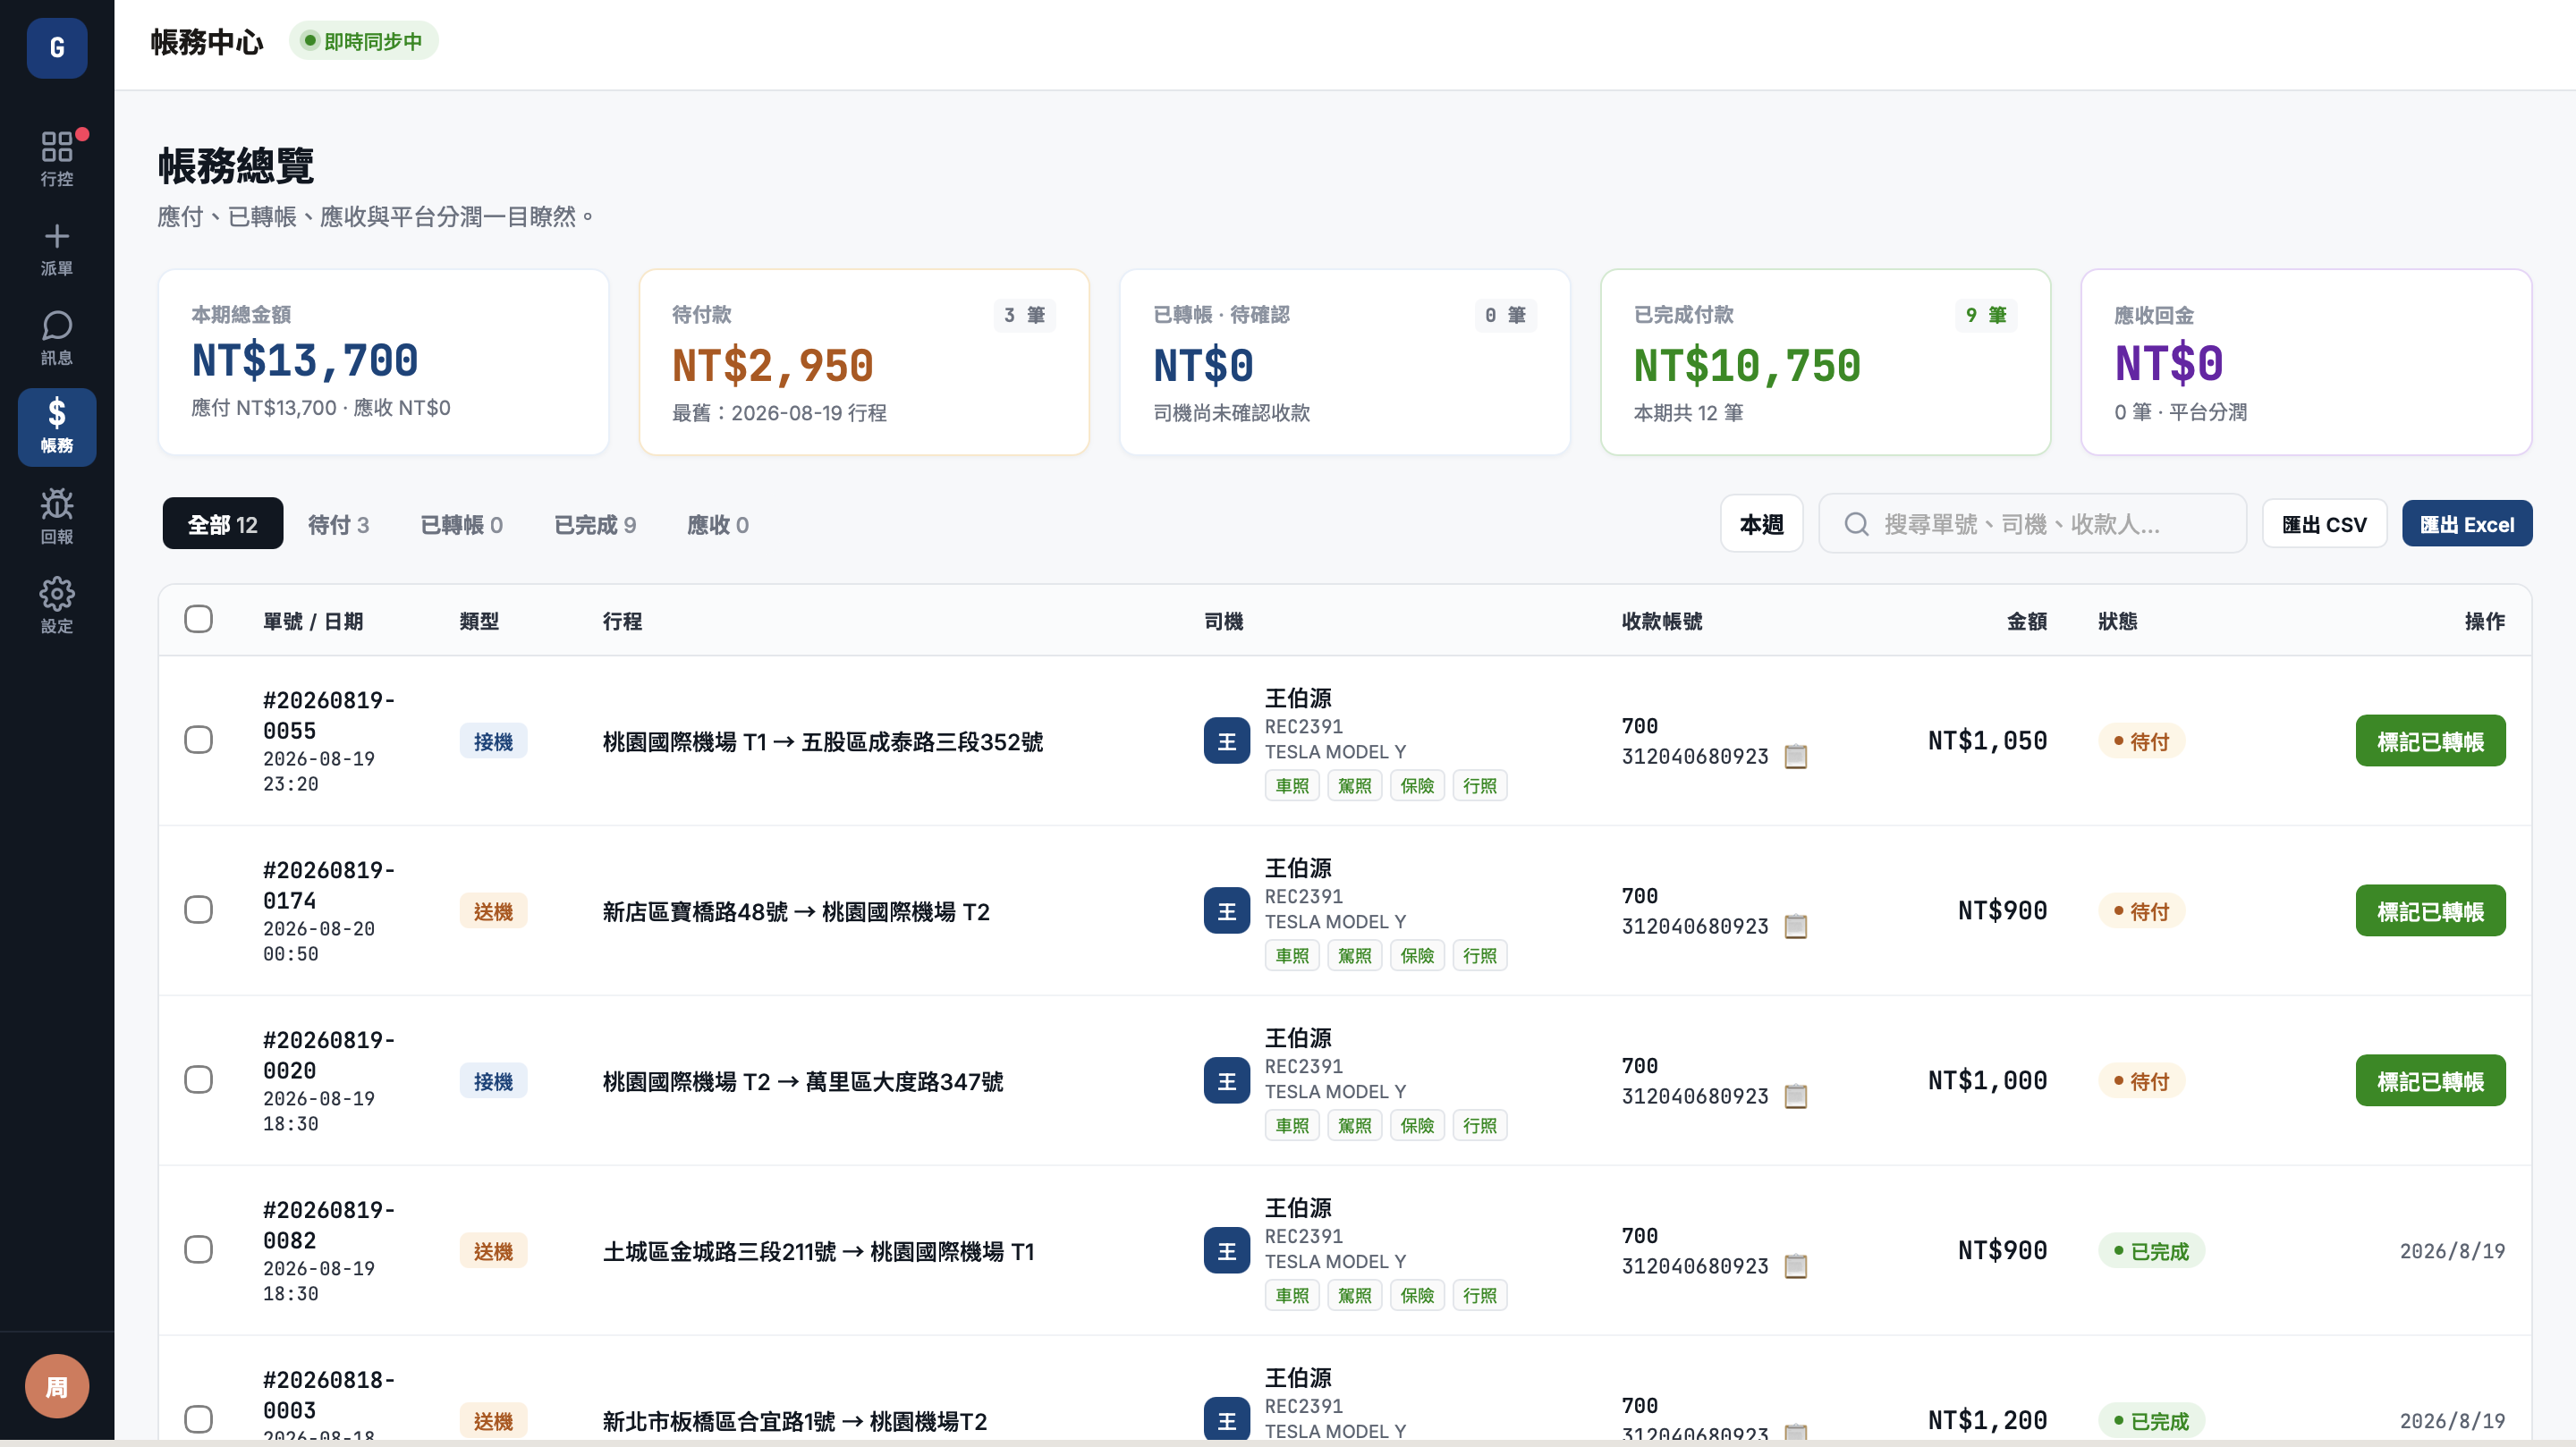This screenshot has height=1447, width=2576.
Task: Copy account number for order #20260819-0055
Action: pos(1796,756)
